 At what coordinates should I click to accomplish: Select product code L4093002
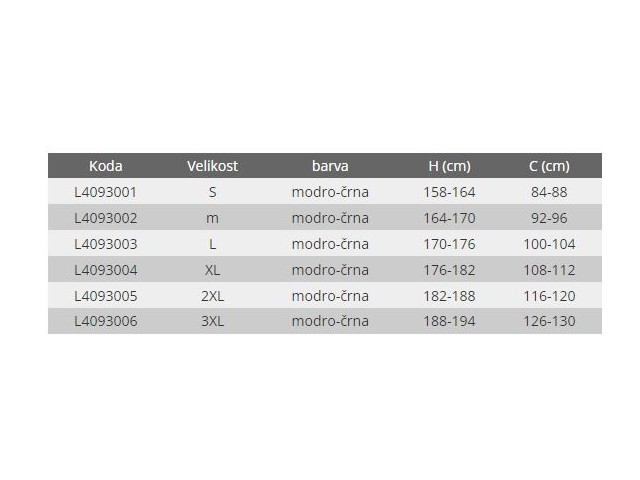[x=105, y=218]
